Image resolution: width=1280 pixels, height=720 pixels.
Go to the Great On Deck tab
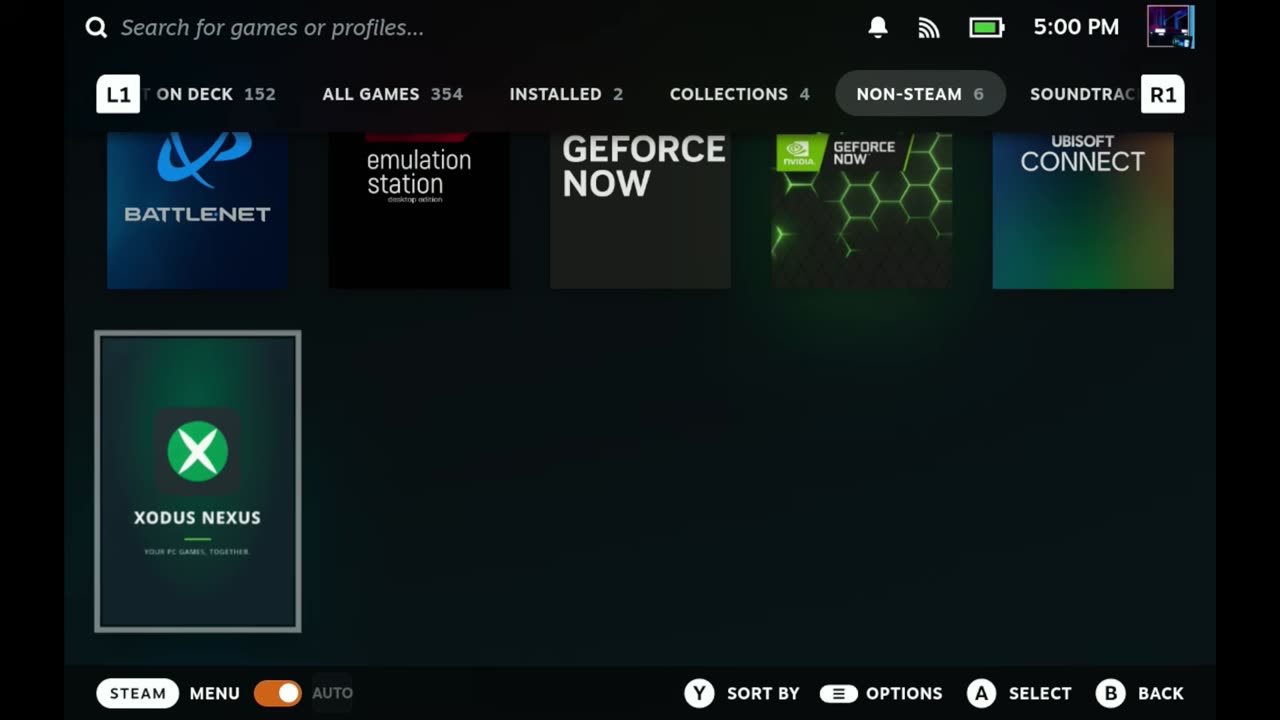[208, 94]
